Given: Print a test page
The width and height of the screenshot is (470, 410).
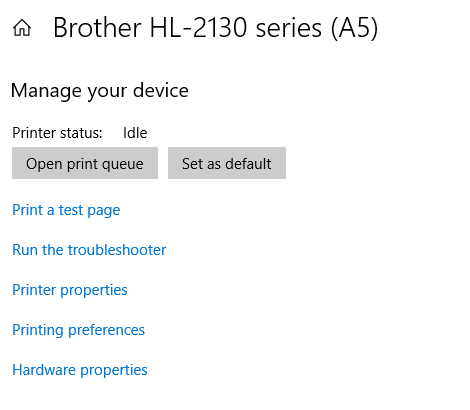Looking at the screenshot, I should [x=66, y=210].
